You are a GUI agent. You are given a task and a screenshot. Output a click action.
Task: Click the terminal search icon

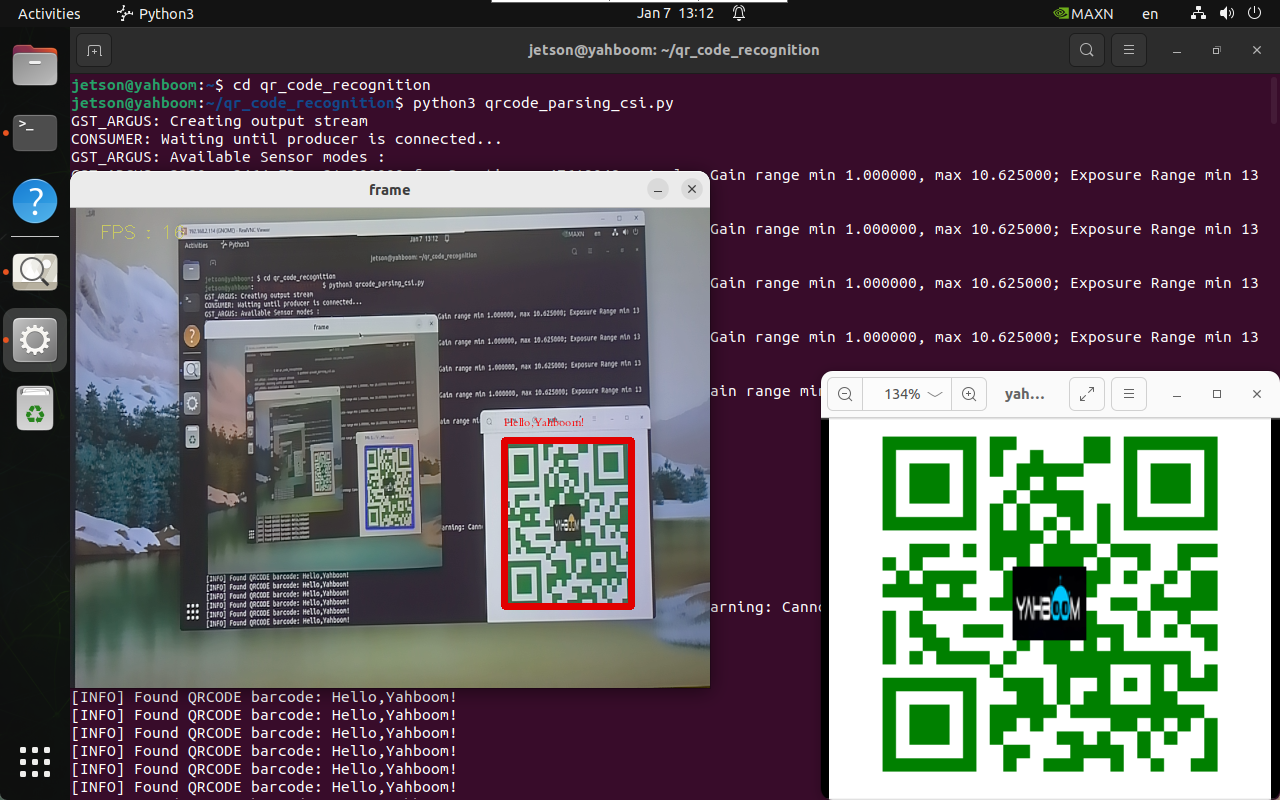tap(1087, 50)
